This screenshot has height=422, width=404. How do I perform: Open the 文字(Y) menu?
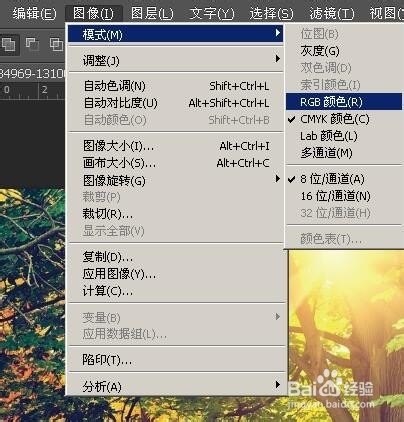(x=212, y=14)
